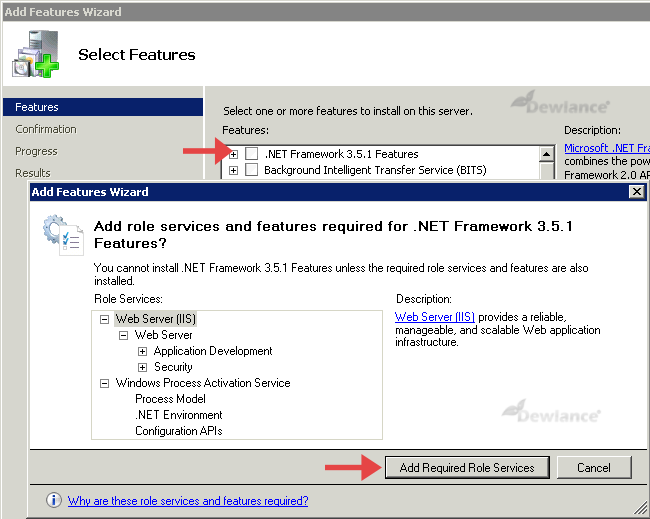Open the Results wizard step
This screenshot has width=650, height=519.
33,173
